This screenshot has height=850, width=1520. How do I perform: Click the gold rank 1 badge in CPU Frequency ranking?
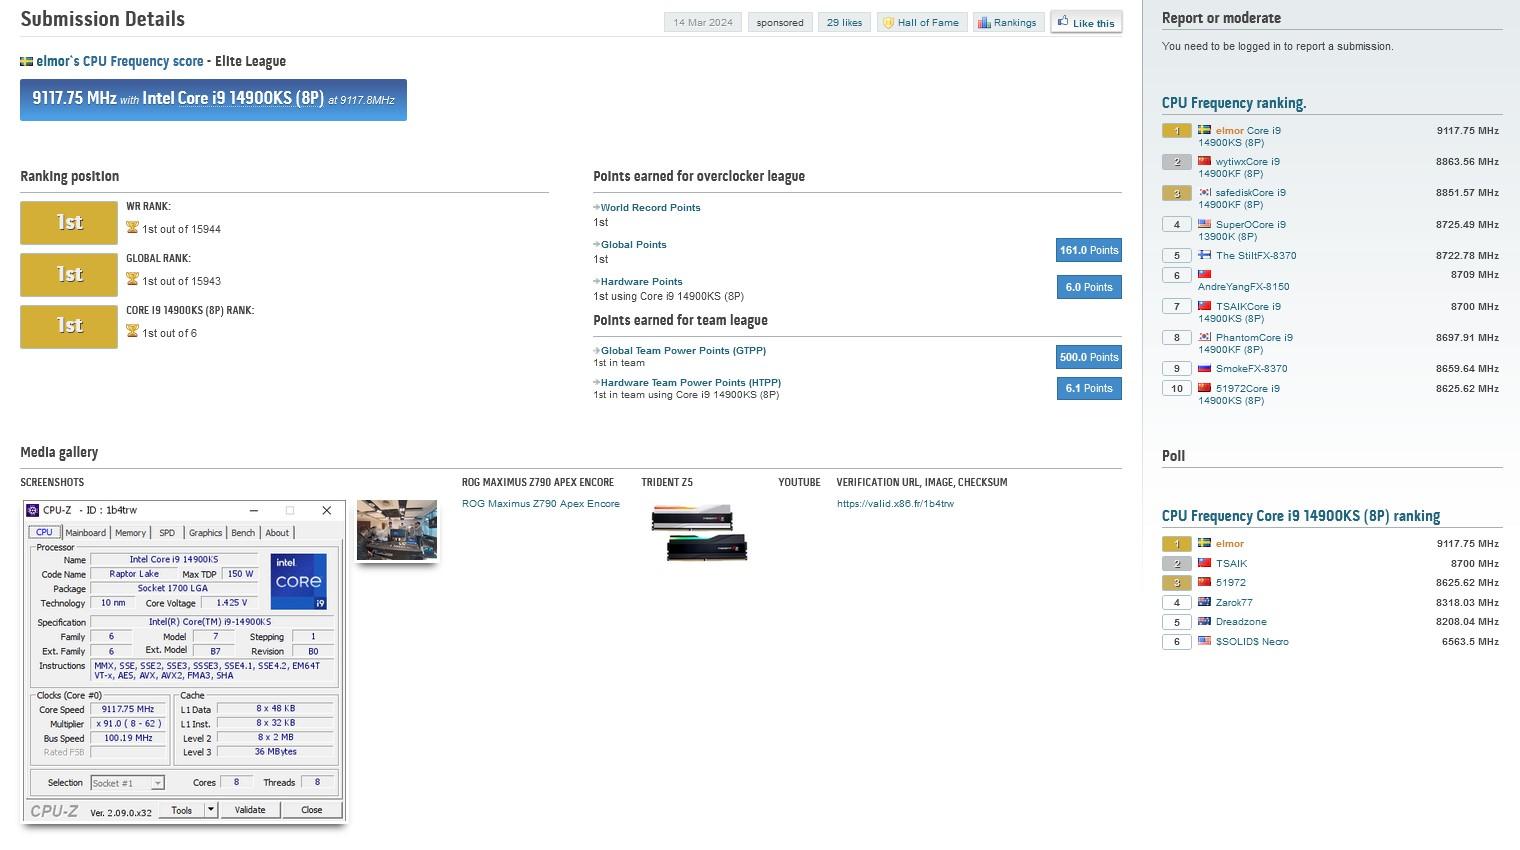pyautogui.click(x=1176, y=130)
